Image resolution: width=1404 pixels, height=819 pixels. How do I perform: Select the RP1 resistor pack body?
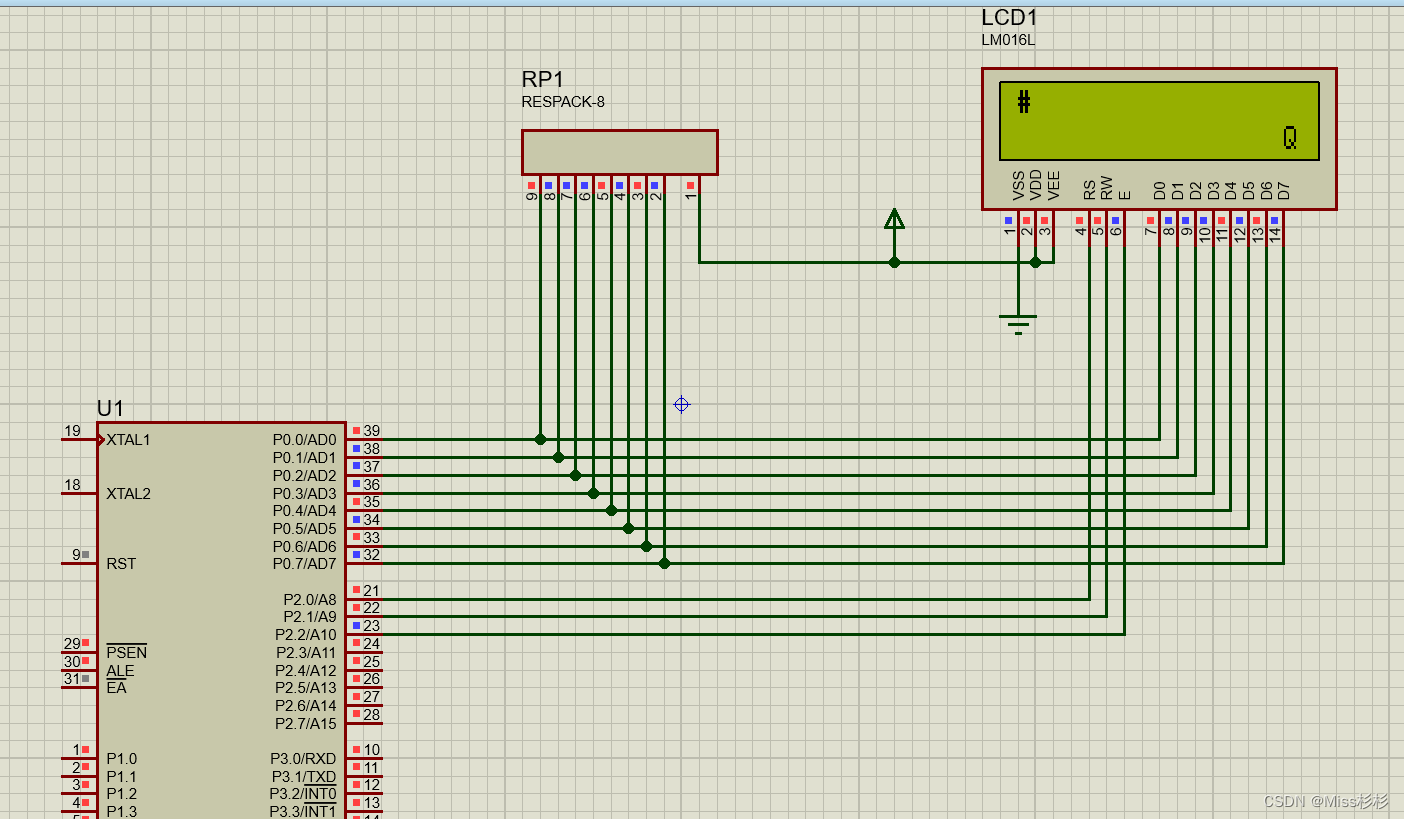(619, 152)
